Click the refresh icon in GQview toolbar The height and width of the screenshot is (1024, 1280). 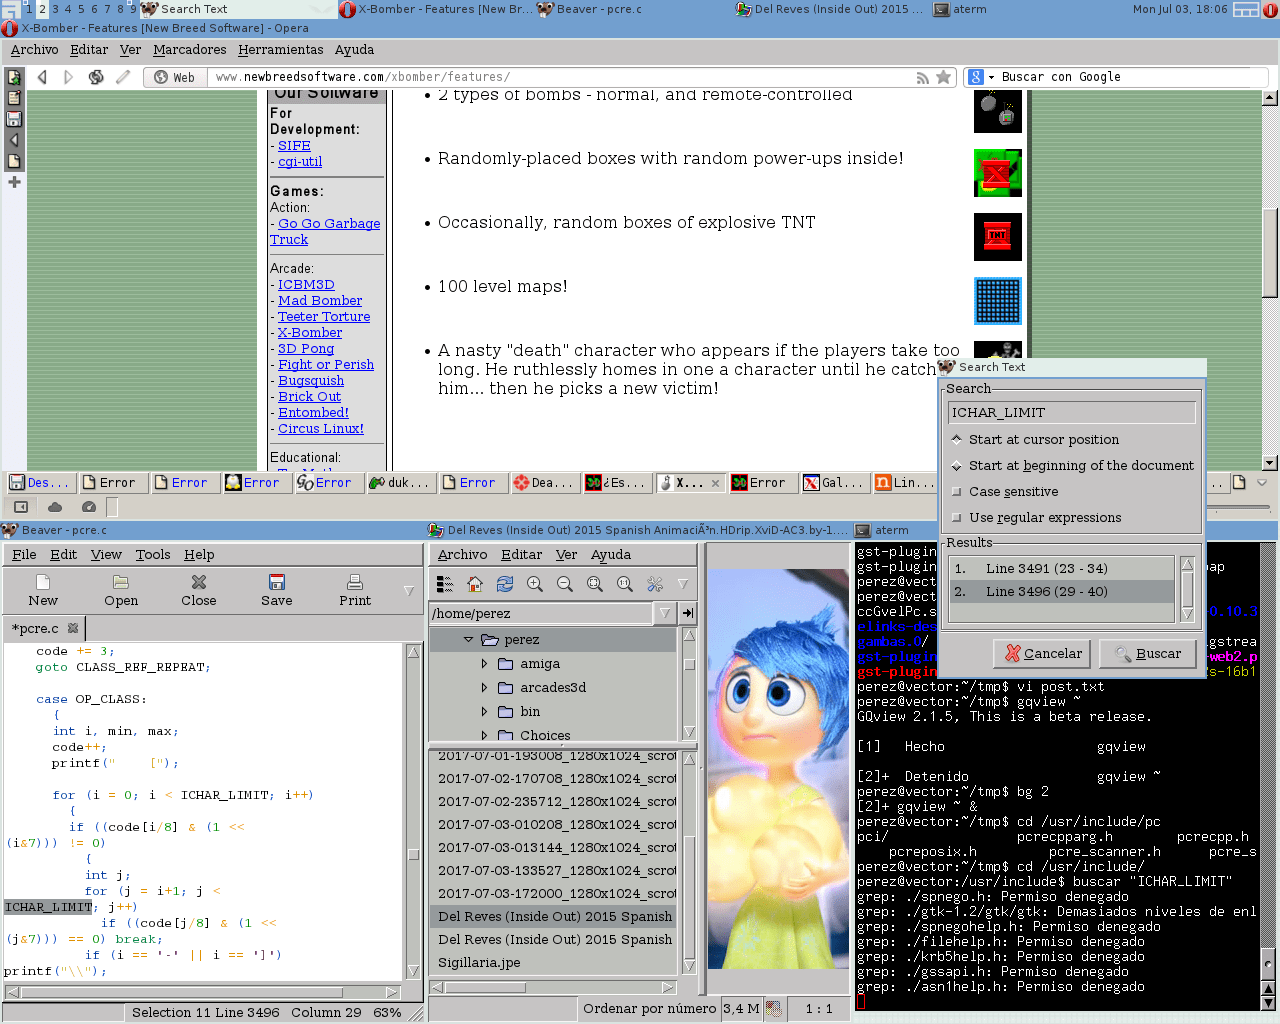(505, 584)
